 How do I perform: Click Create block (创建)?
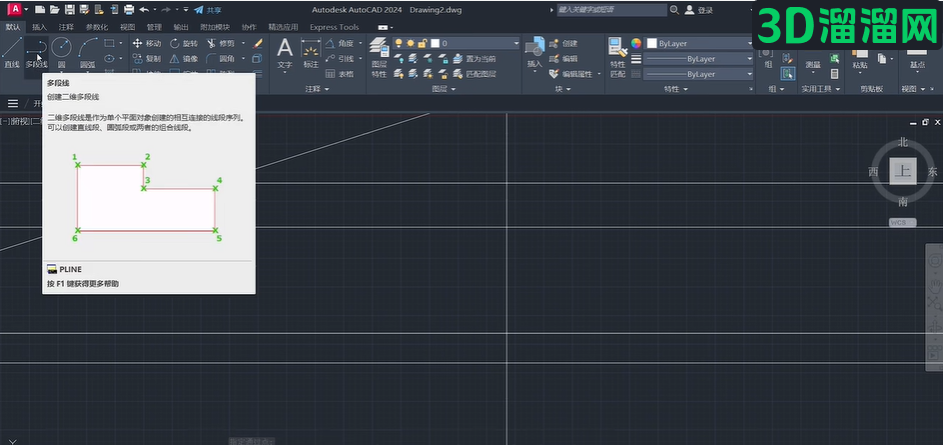click(x=564, y=43)
